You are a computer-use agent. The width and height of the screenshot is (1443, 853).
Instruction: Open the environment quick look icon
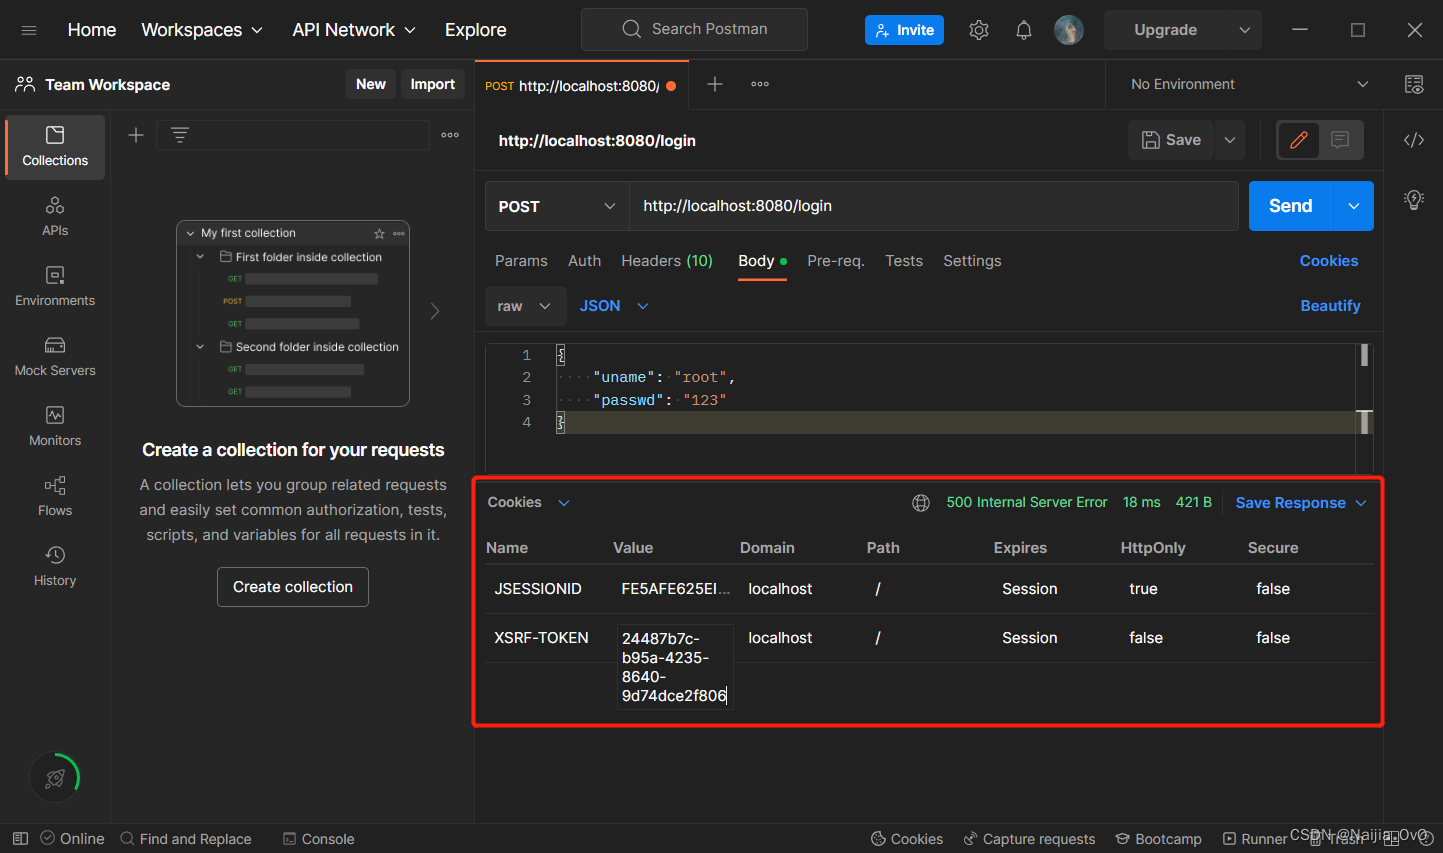click(x=1414, y=84)
